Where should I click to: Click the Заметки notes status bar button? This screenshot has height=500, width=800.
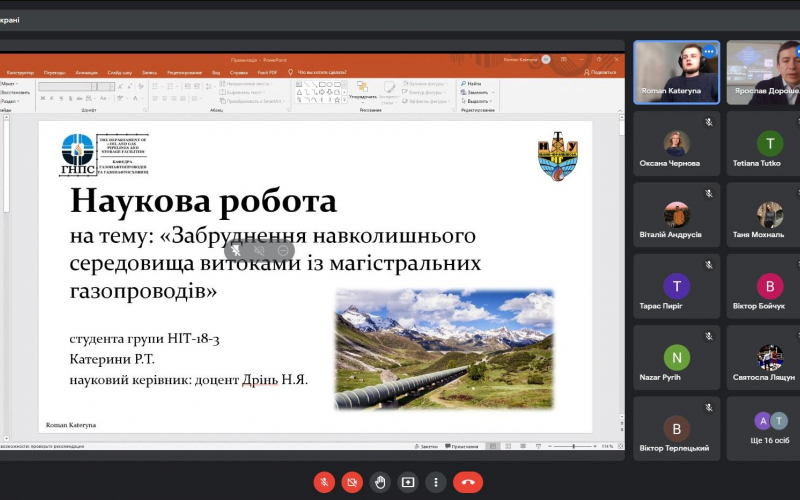point(426,446)
